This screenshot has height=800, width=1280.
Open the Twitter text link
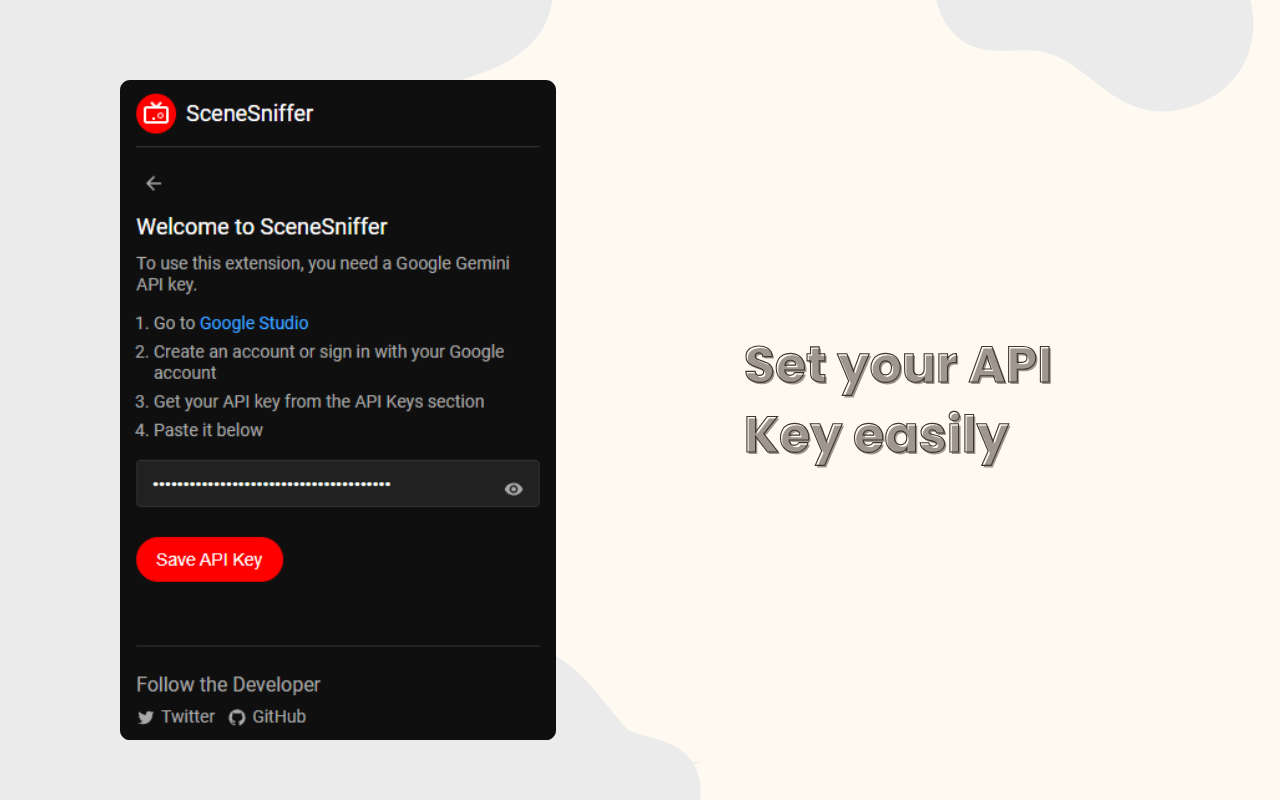[188, 717]
